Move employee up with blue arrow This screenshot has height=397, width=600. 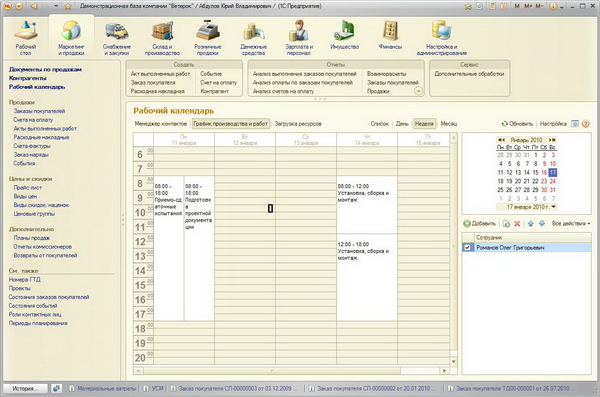click(530, 224)
